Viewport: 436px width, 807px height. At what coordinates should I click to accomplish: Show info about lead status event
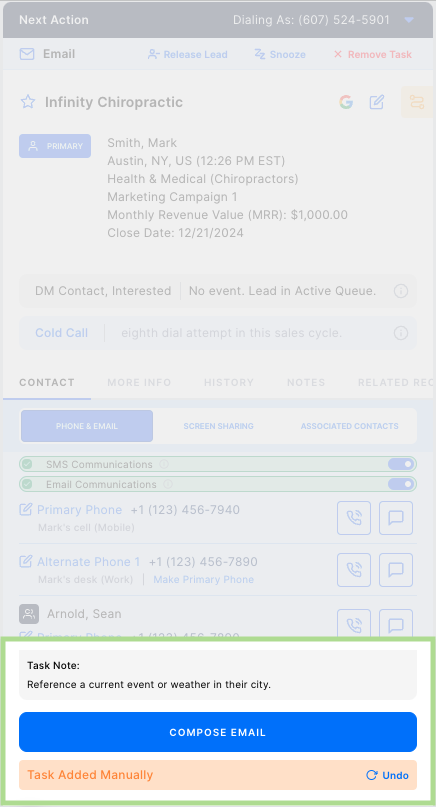point(401,291)
